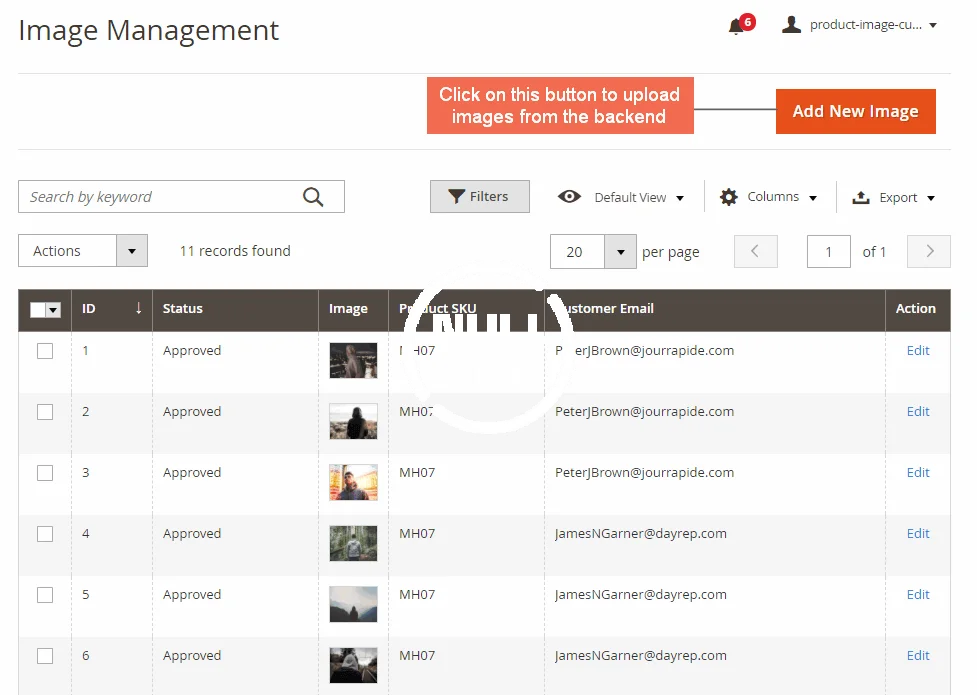977x695 pixels.
Task: Open the Filters panel
Action: 479,197
